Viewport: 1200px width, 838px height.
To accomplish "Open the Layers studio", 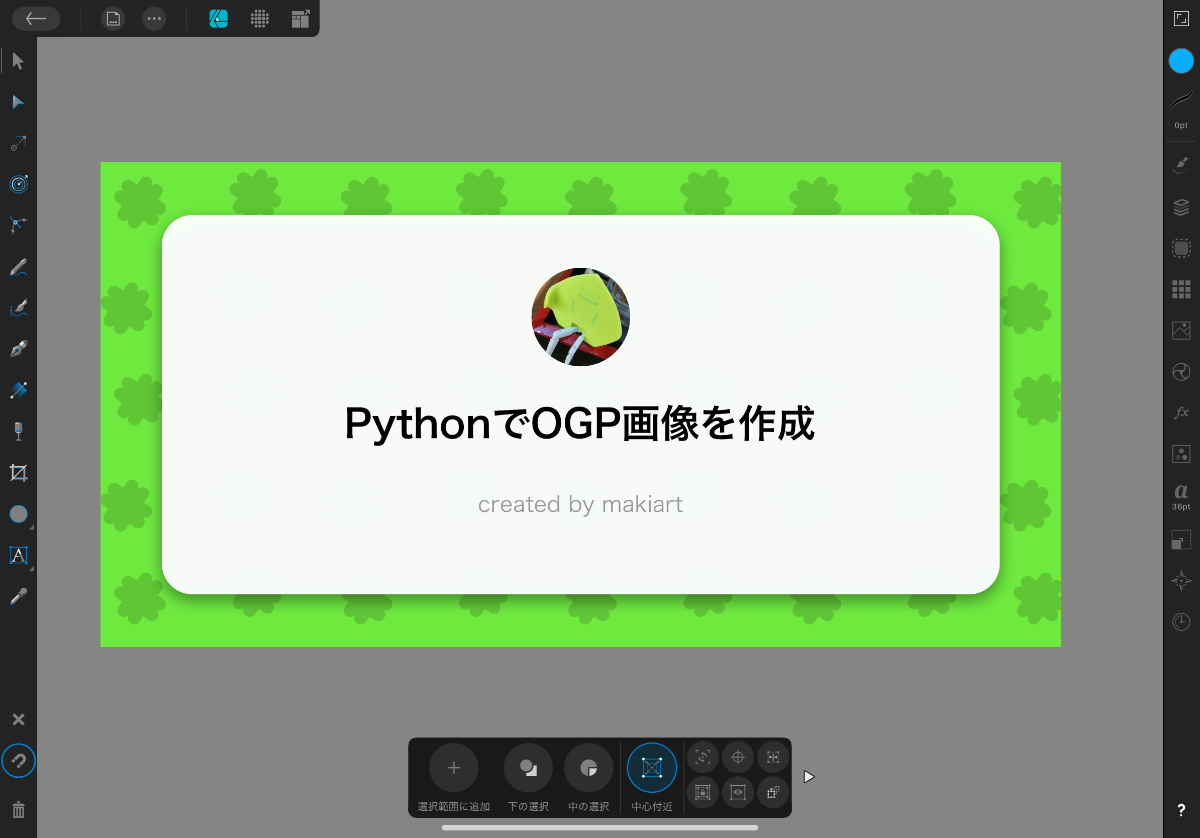I will 1181,207.
